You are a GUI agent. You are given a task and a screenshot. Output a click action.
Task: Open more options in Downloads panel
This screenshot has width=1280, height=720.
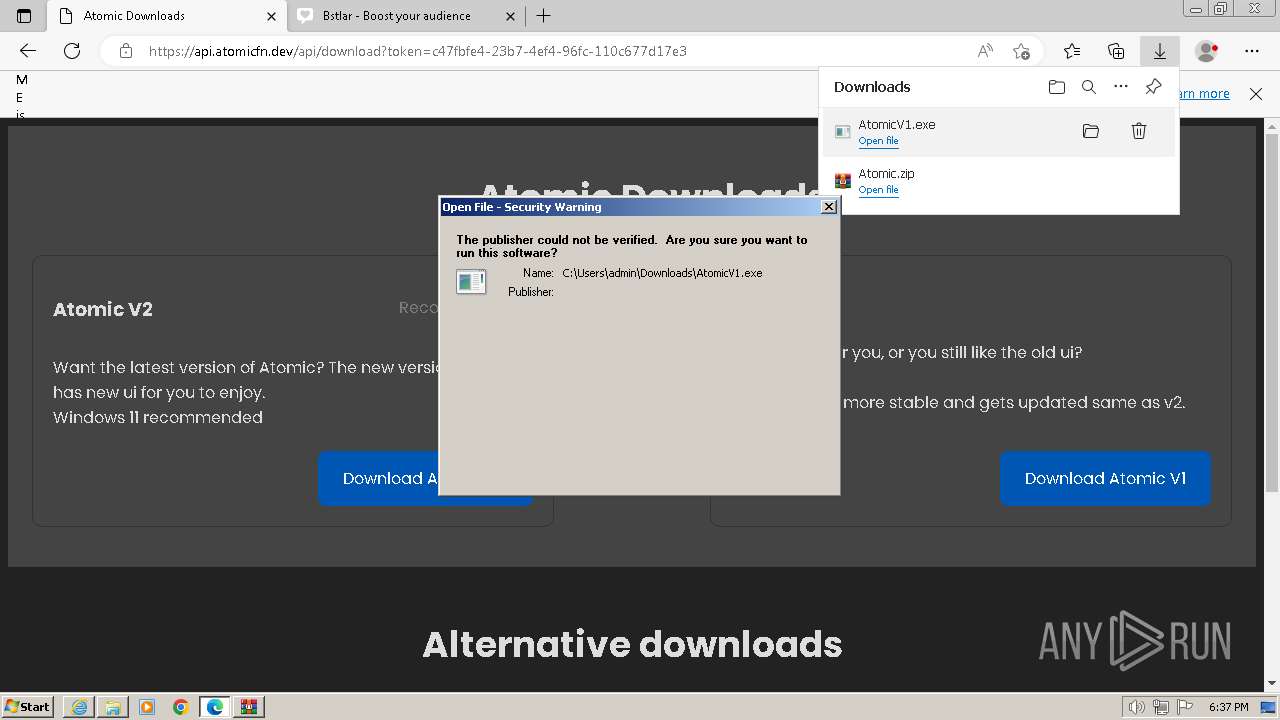[1121, 87]
